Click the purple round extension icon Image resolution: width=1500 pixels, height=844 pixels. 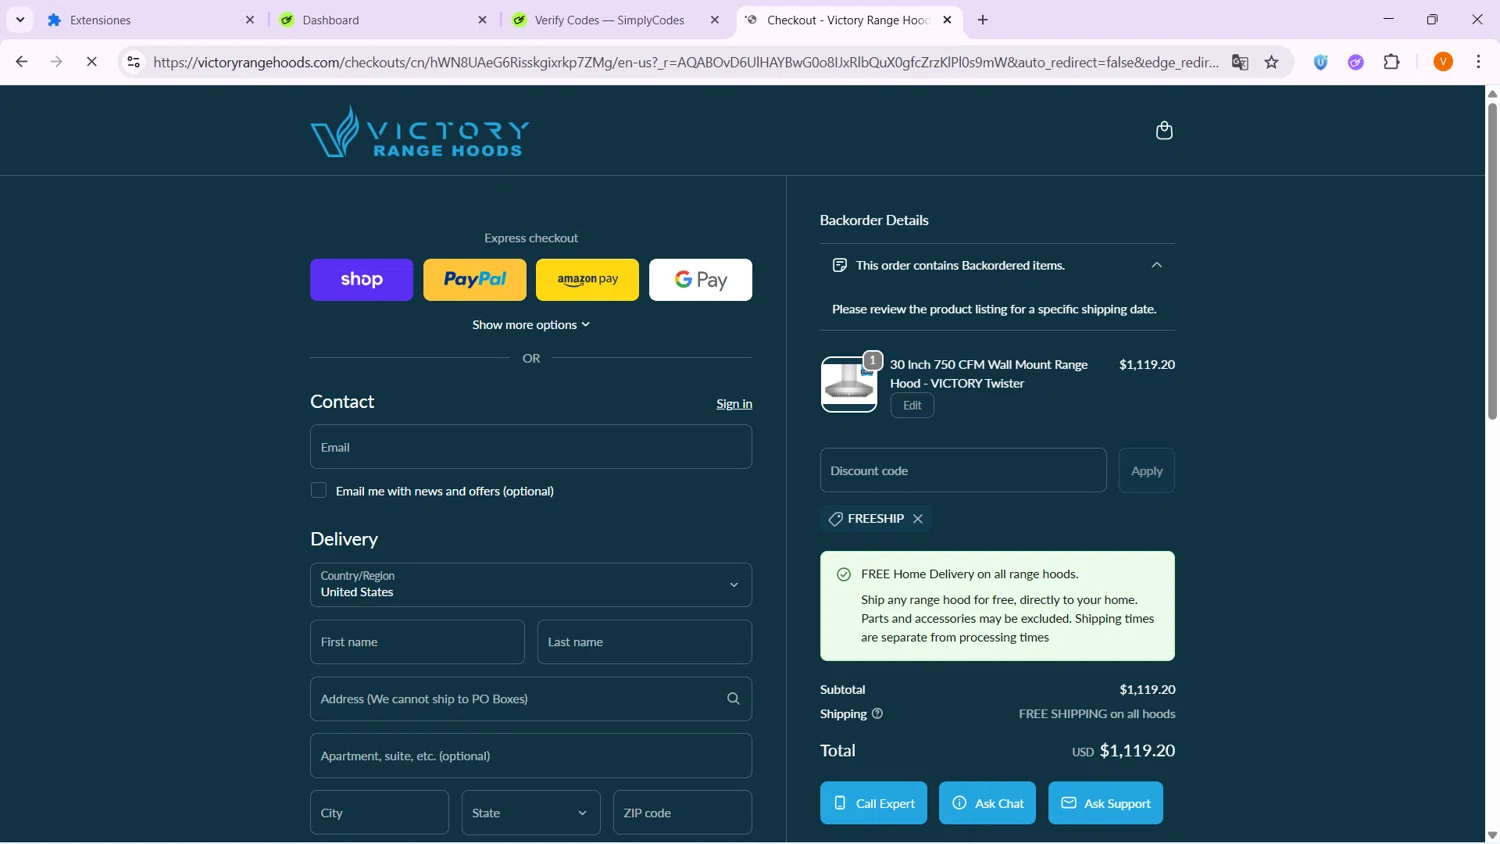pos(1356,62)
